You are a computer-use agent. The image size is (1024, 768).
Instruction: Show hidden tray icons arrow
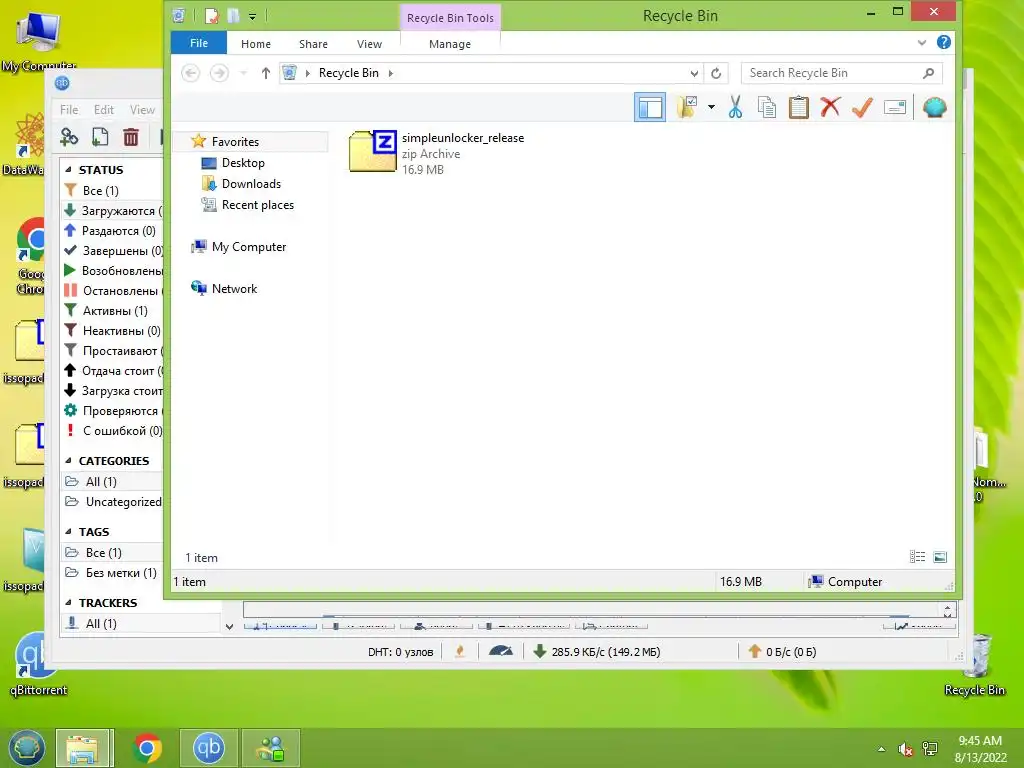click(881, 749)
